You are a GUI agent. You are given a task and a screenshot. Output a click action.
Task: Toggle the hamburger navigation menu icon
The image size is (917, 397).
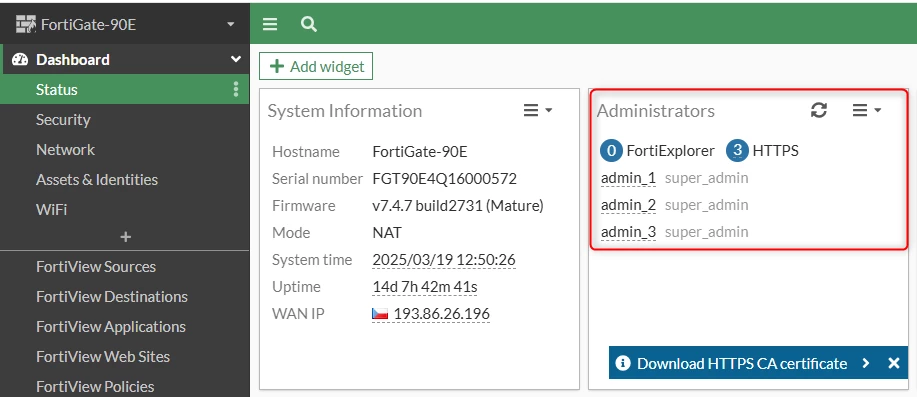click(x=270, y=24)
